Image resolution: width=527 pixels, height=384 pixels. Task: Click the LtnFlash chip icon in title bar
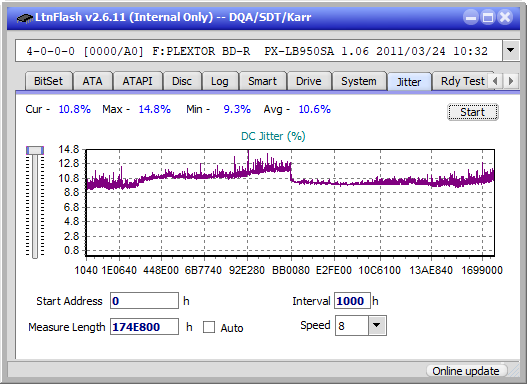point(25,17)
